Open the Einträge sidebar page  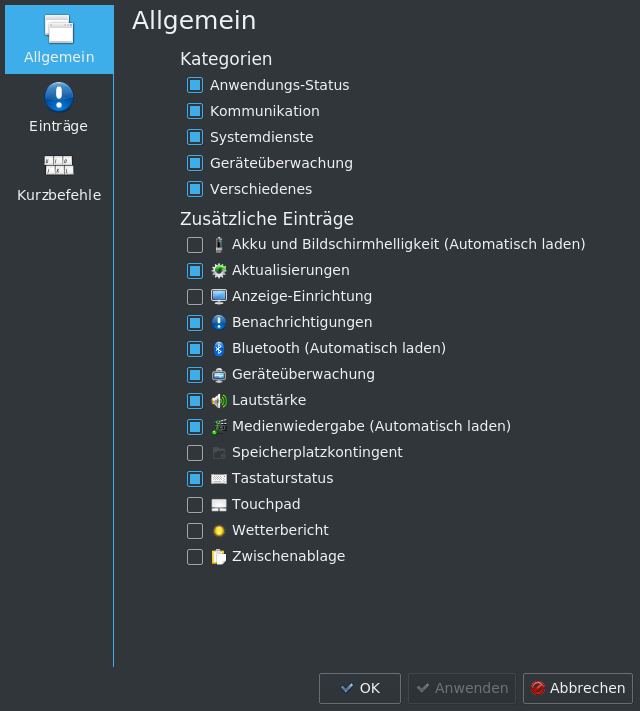point(59,108)
